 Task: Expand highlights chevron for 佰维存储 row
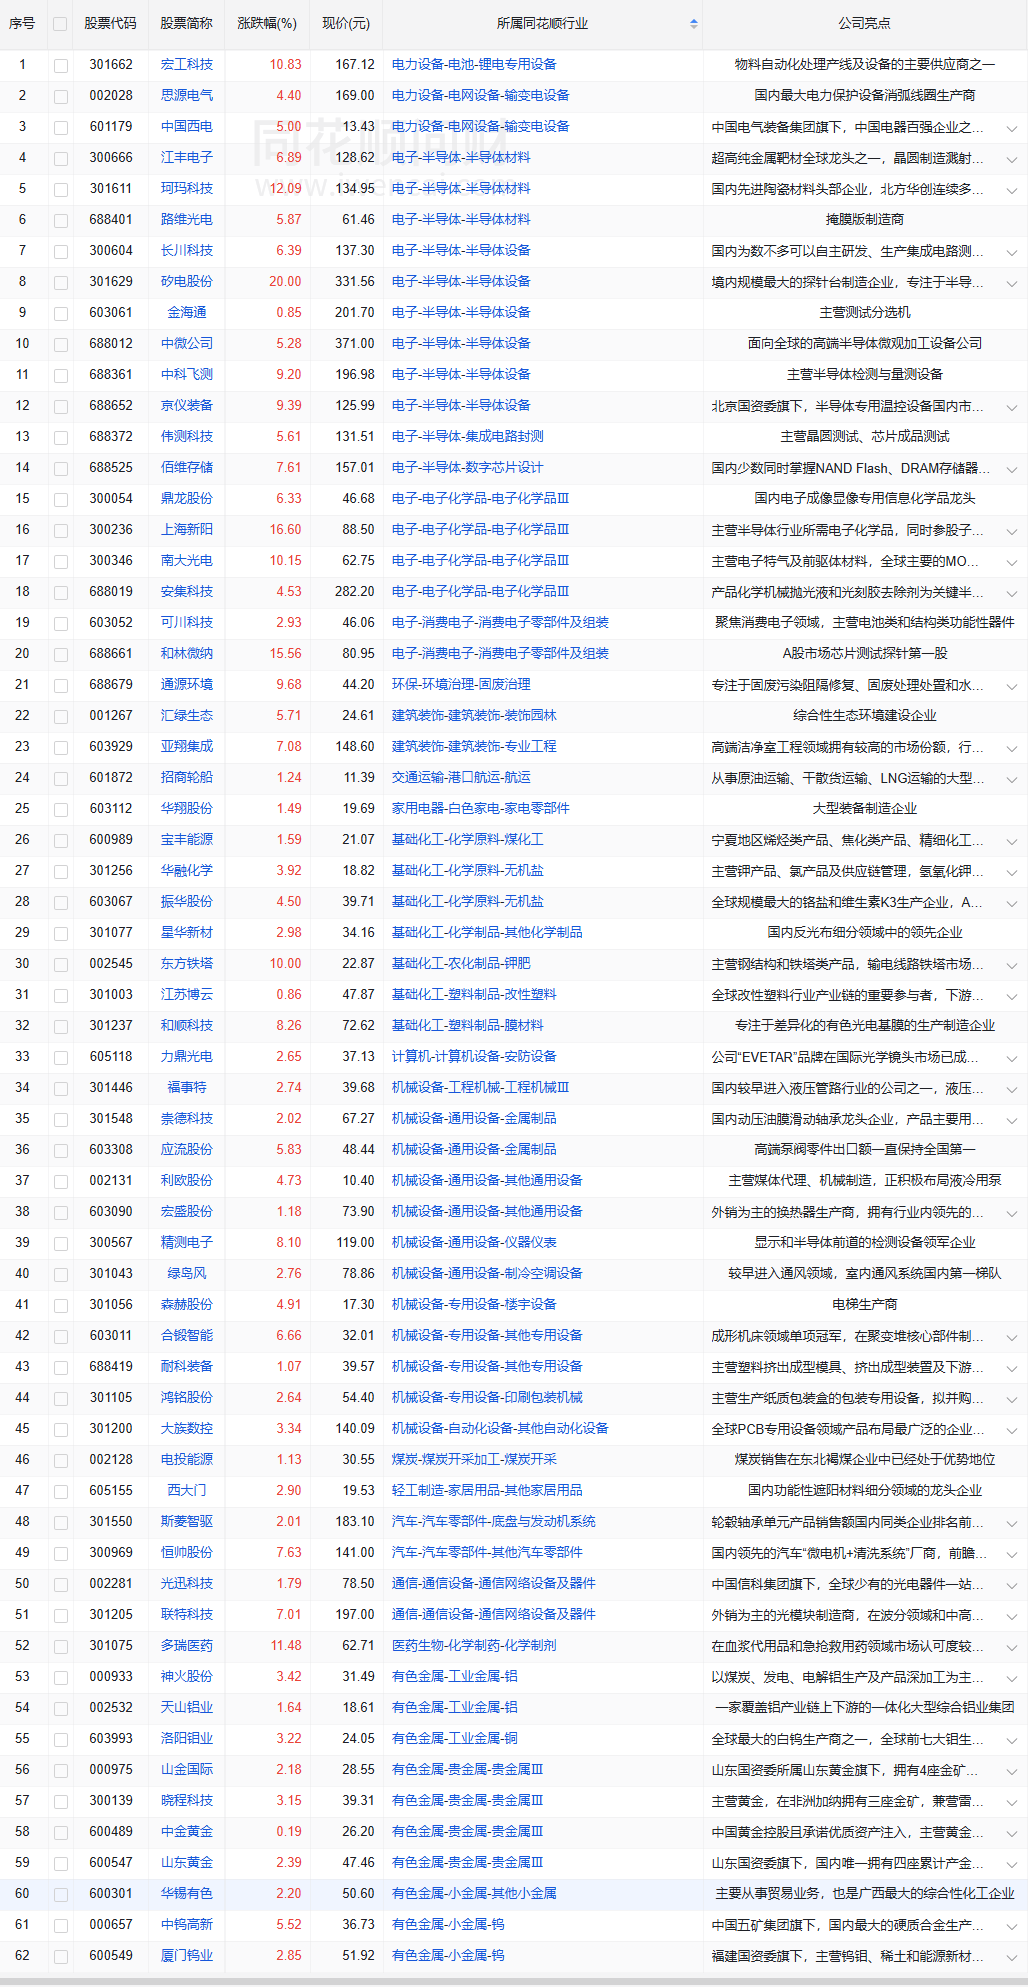click(x=1012, y=469)
